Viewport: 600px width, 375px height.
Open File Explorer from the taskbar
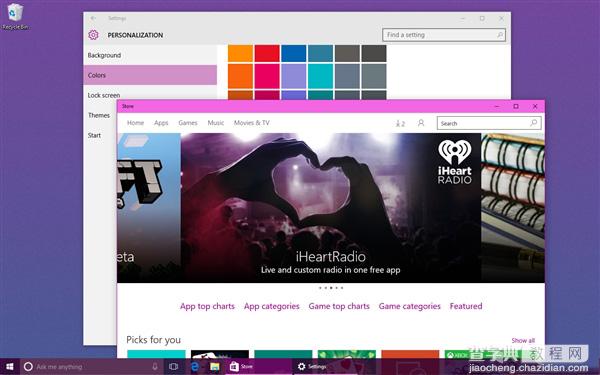(215, 367)
